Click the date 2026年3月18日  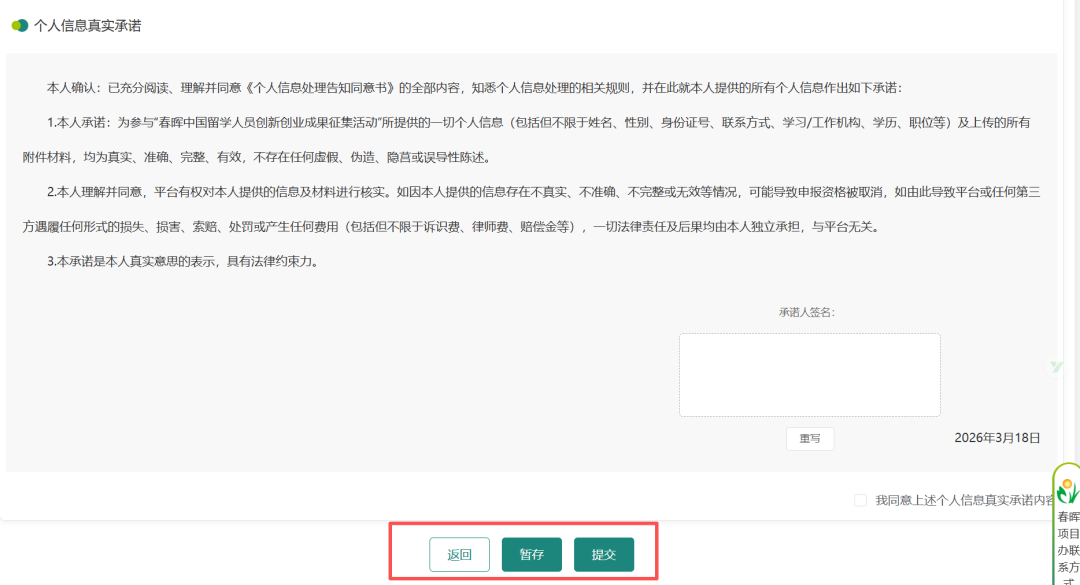(x=997, y=438)
